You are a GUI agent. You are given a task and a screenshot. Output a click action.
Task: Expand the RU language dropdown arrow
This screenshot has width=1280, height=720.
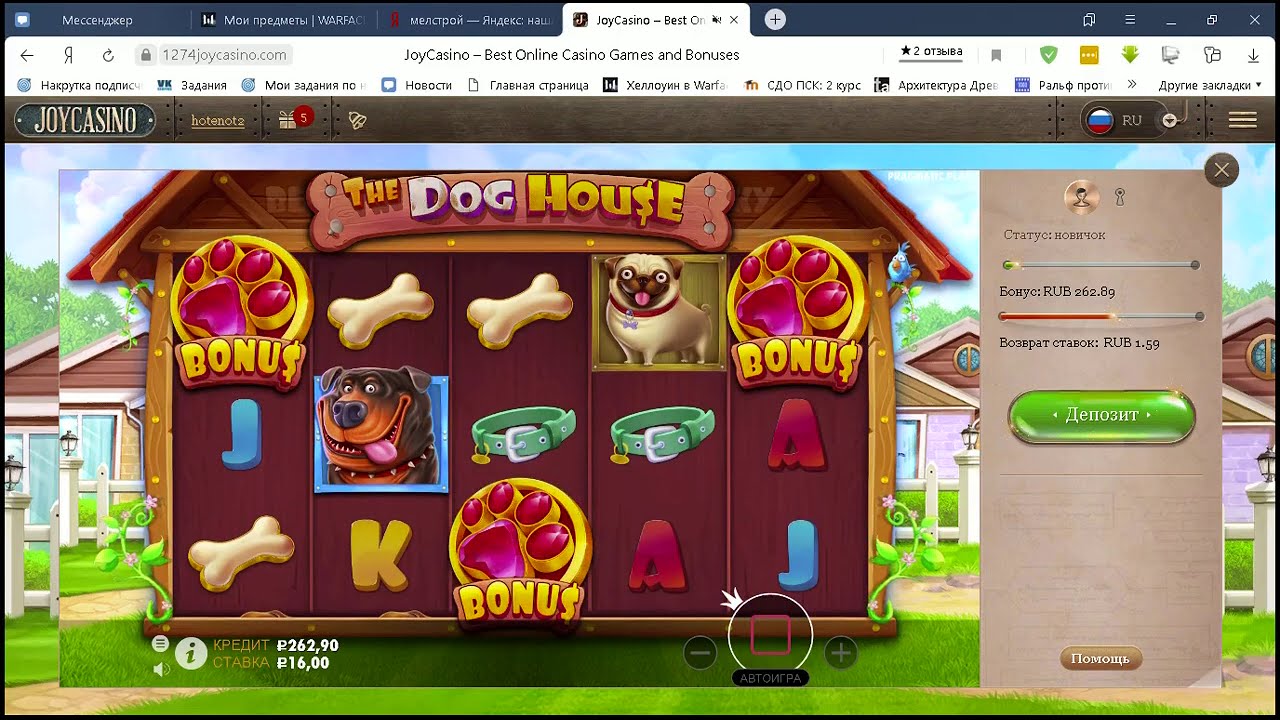click(x=1170, y=120)
